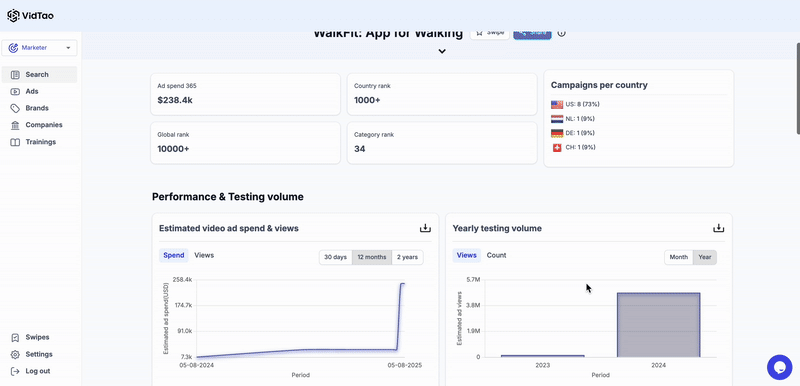Click the $238.4k ad spend value
This screenshot has width=800, height=386.
[175, 100]
